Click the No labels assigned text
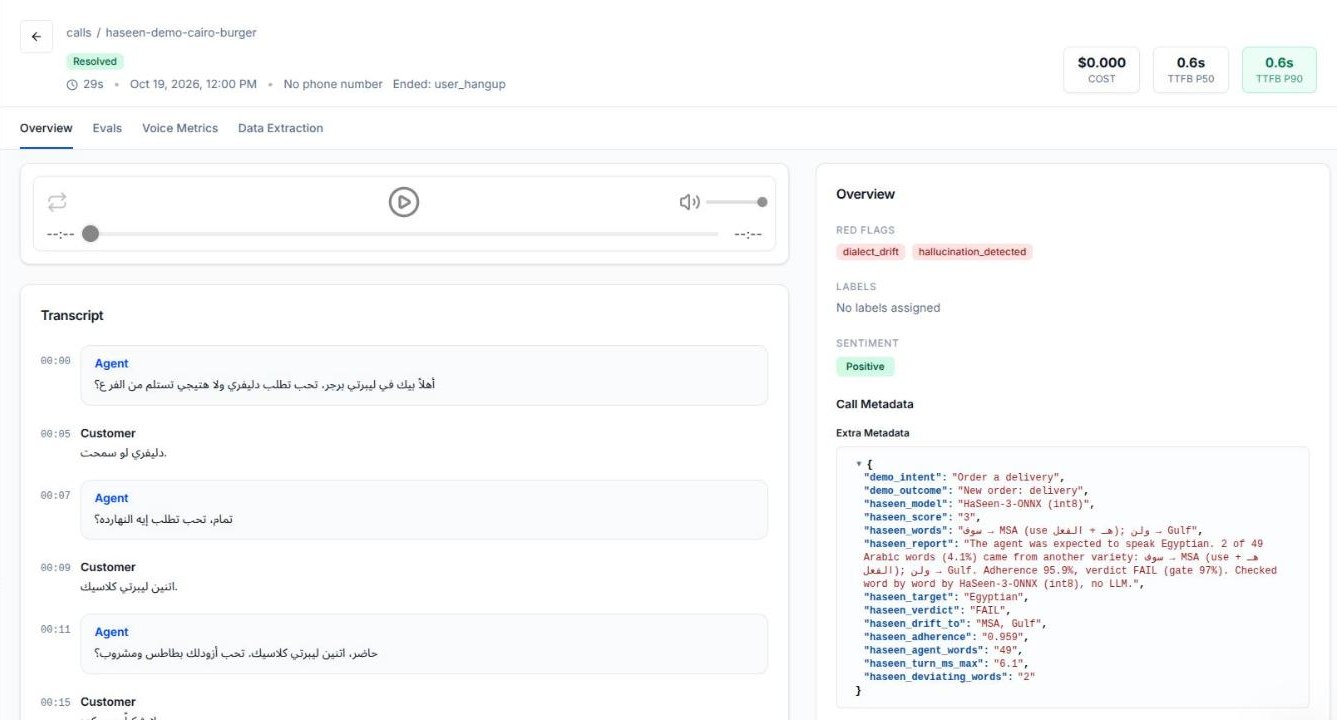 [888, 308]
